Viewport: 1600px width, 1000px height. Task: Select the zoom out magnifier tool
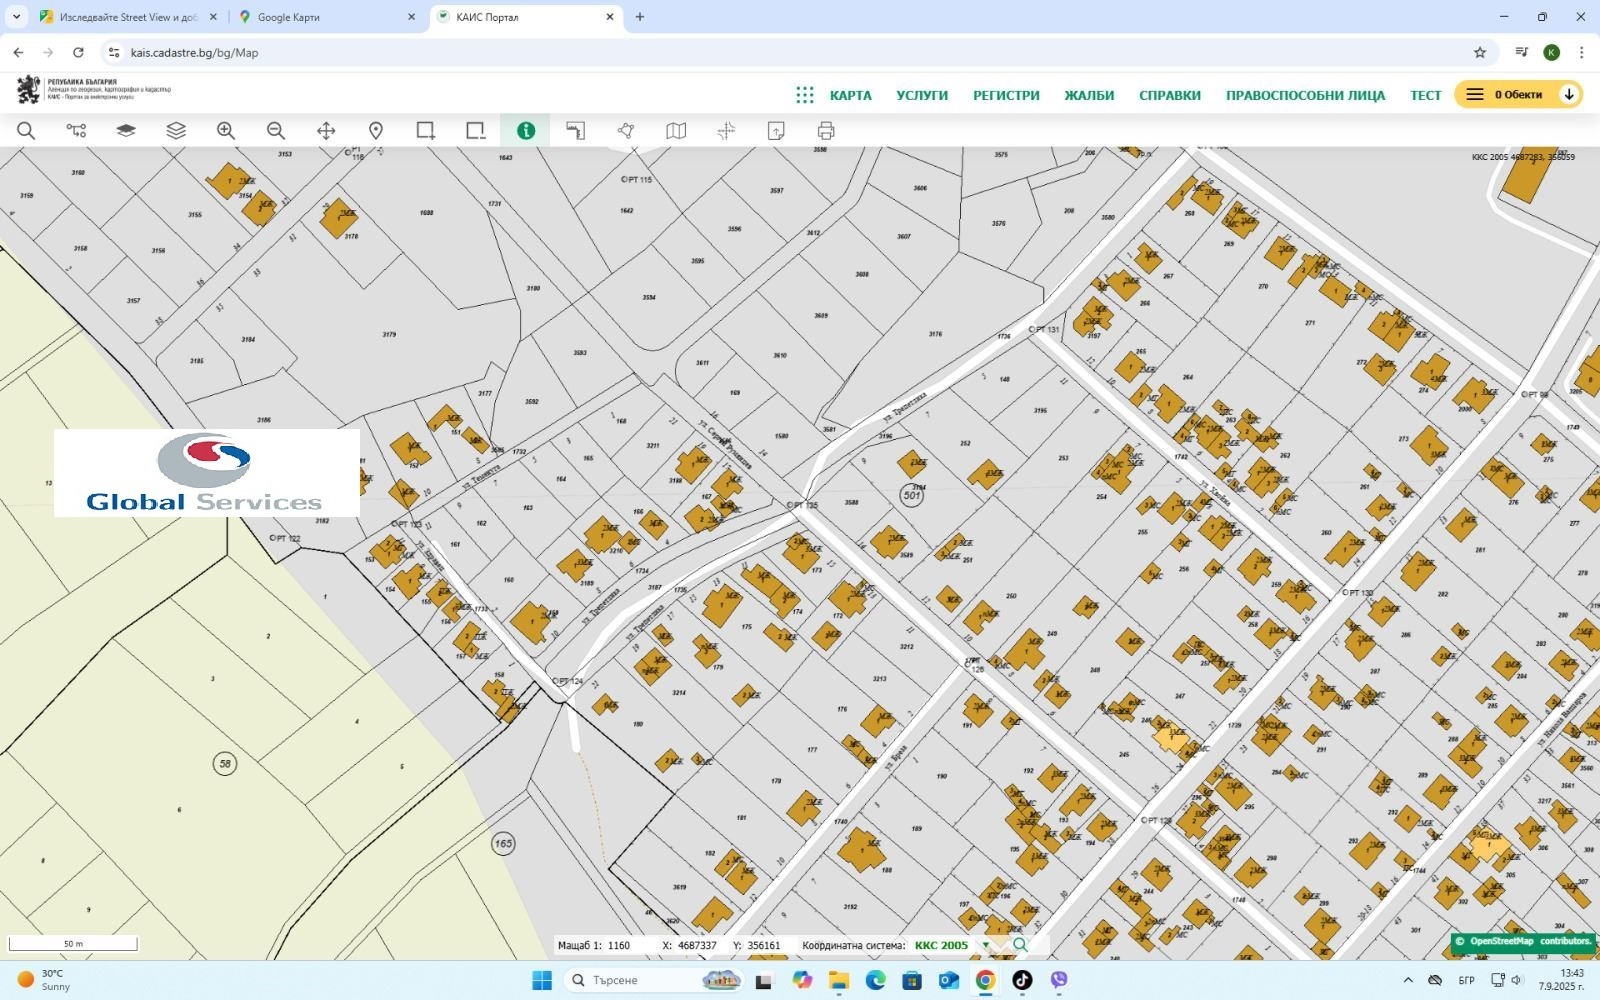pos(276,131)
